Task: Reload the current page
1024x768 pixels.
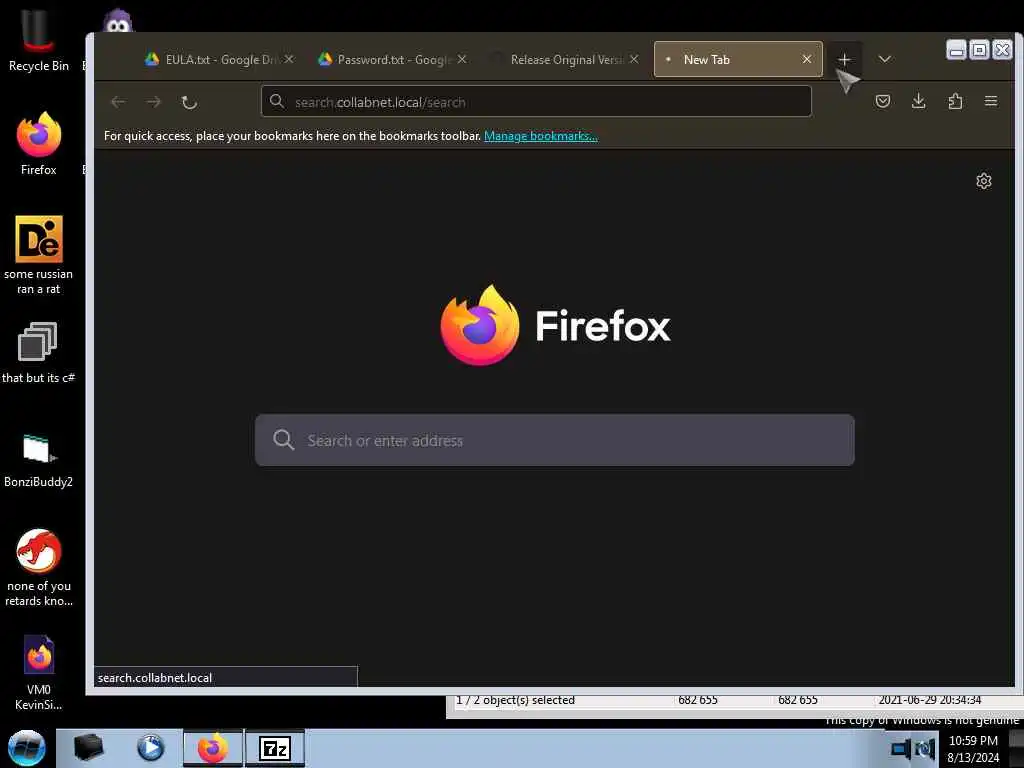Action: [189, 102]
